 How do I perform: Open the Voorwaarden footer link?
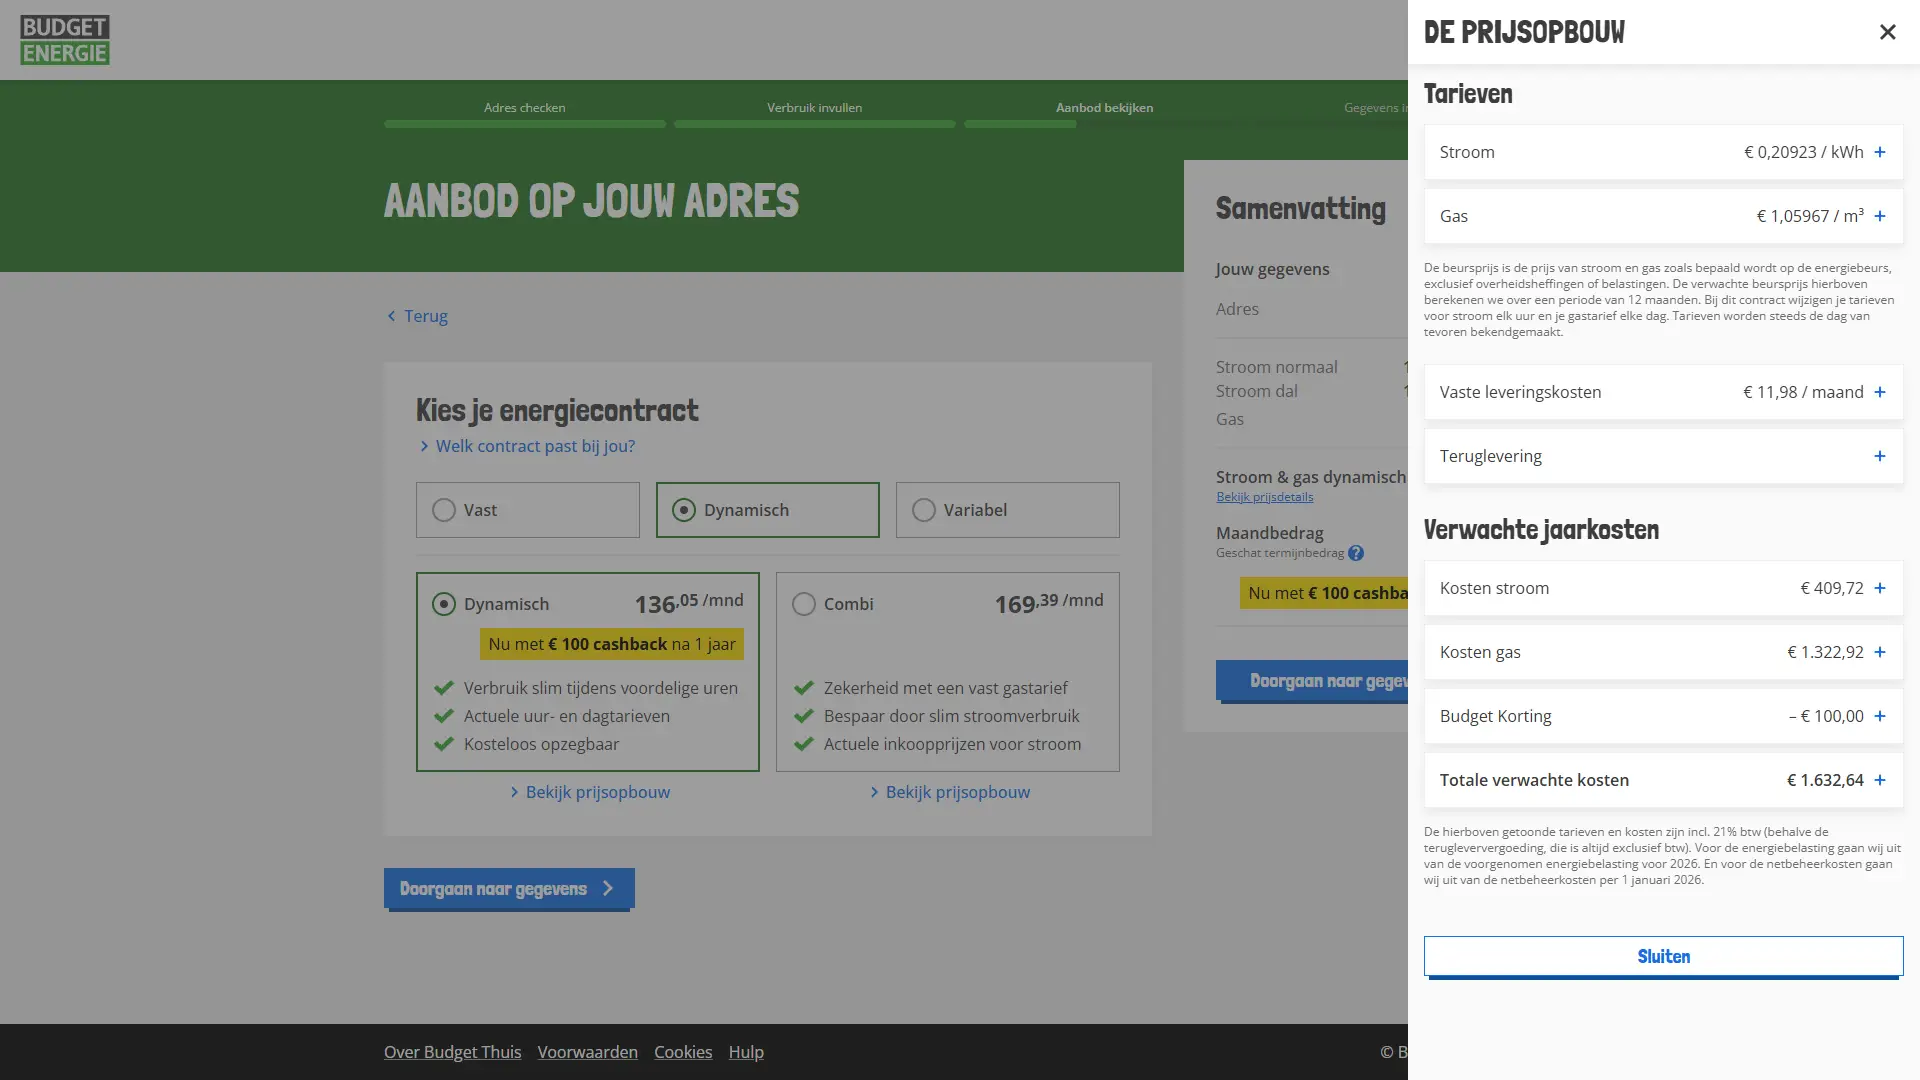coord(588,1052)
